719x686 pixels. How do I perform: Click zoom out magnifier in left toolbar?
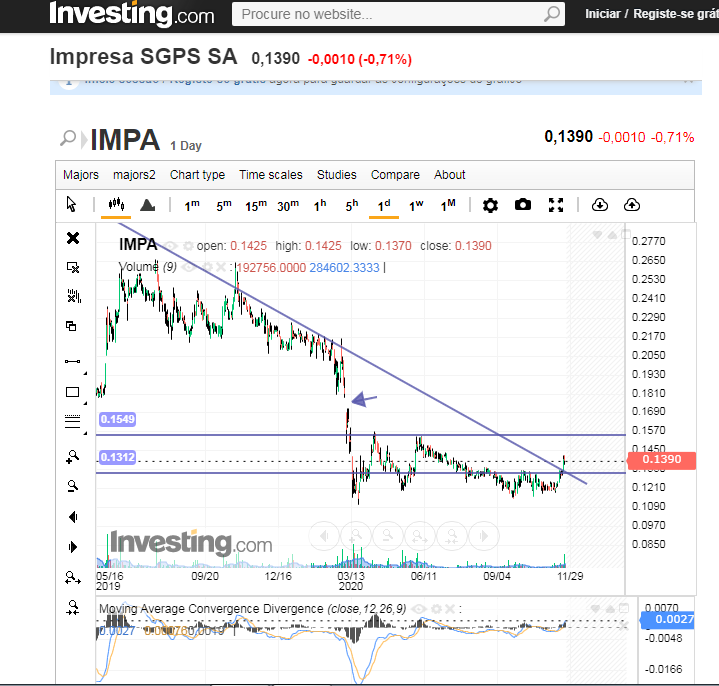(72, 486)
